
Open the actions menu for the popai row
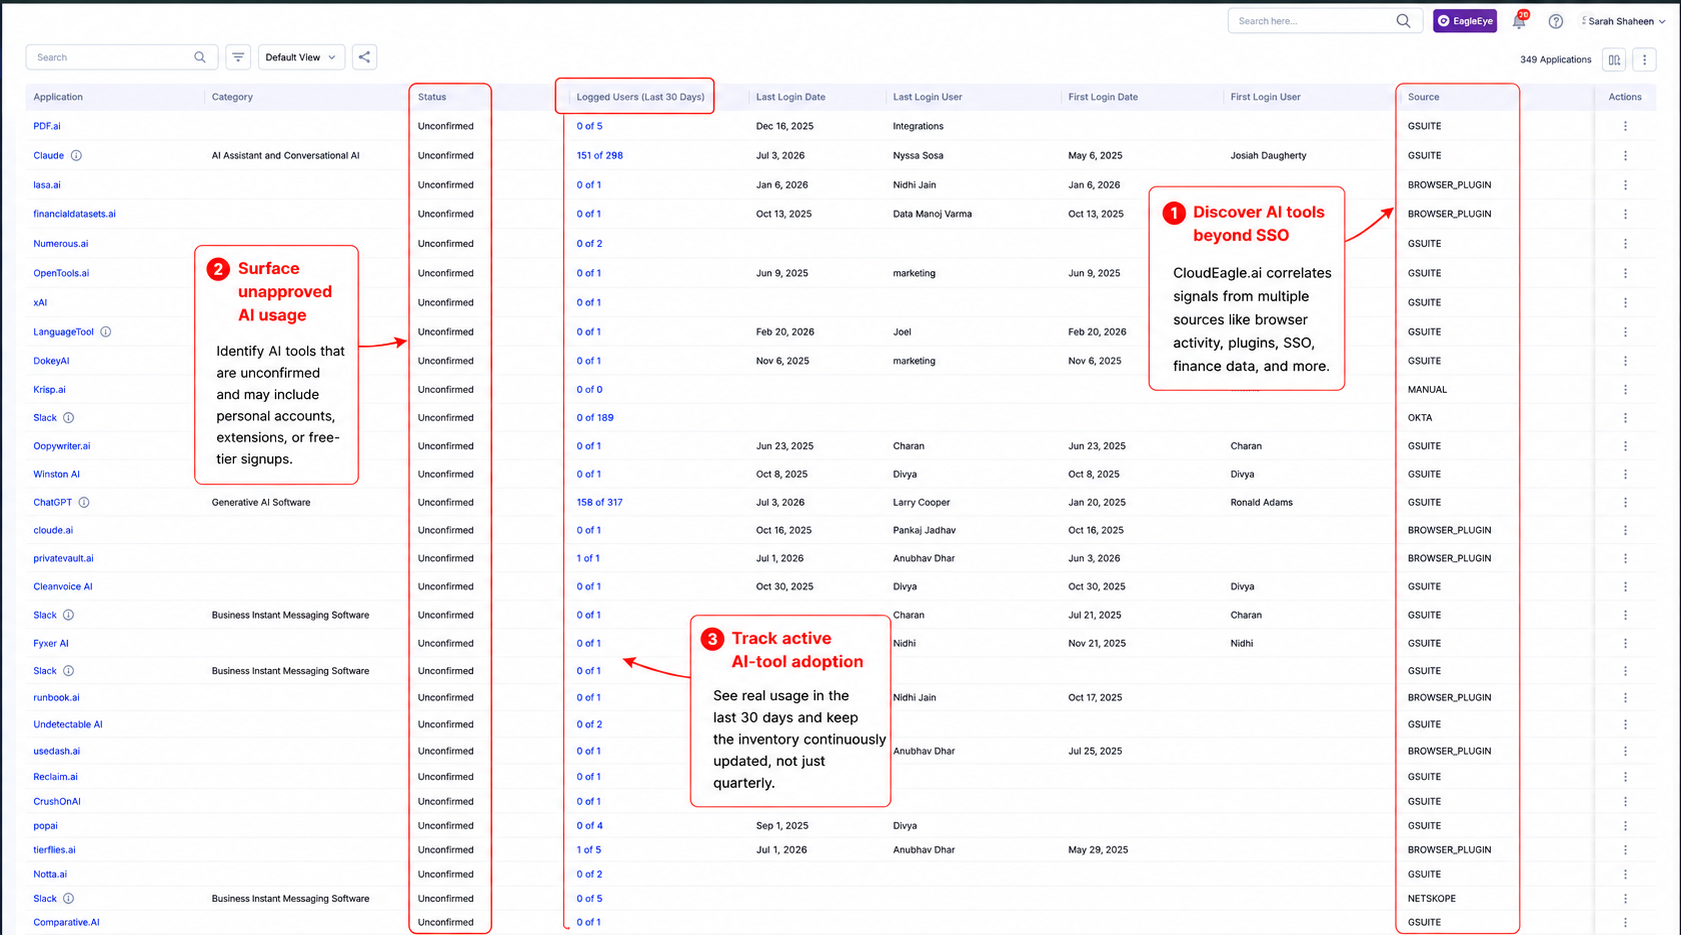pyautogui.click(x=1625, y=826)
